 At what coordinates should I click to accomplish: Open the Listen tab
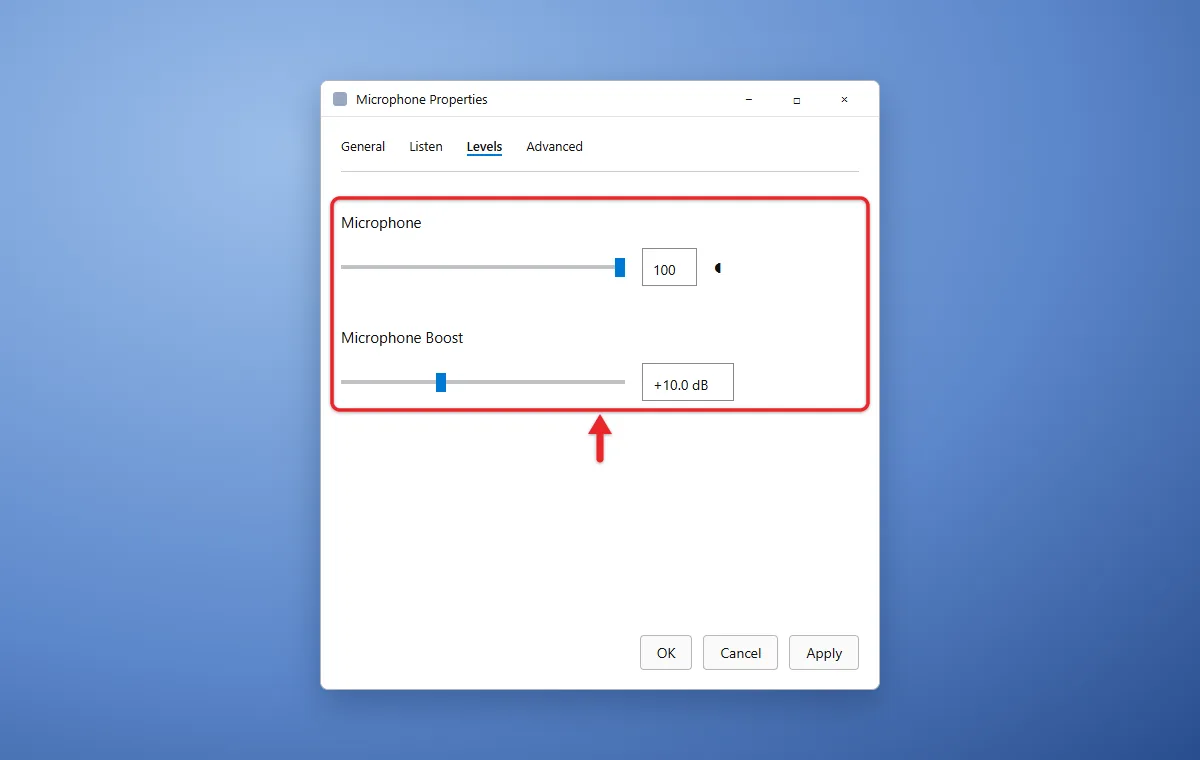click(x=426, y=146)
